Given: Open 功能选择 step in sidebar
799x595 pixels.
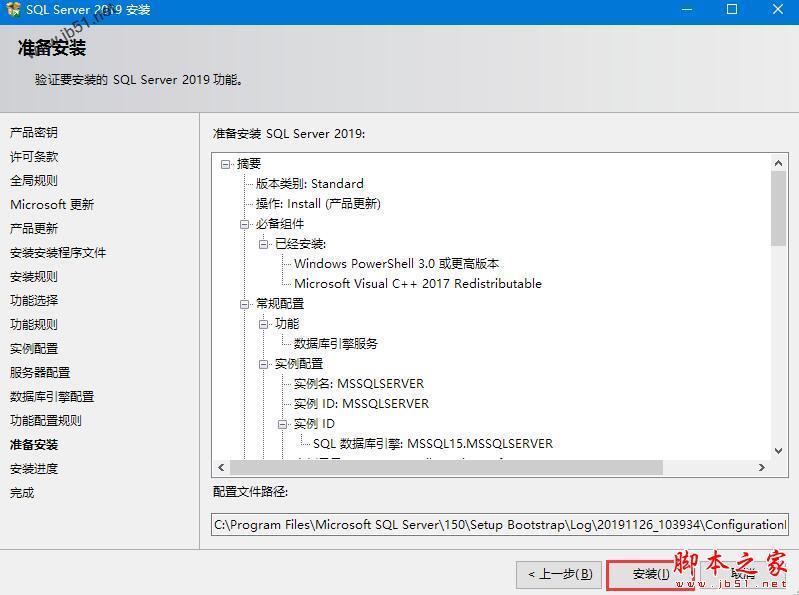Looking at the screenshot, I should (x=34, y=301).
